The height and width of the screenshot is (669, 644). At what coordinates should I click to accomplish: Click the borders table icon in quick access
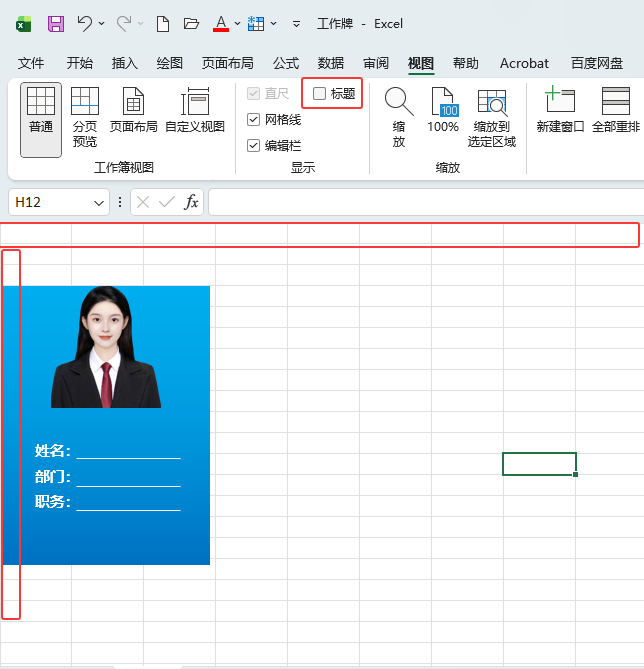(x=256, y=23)
